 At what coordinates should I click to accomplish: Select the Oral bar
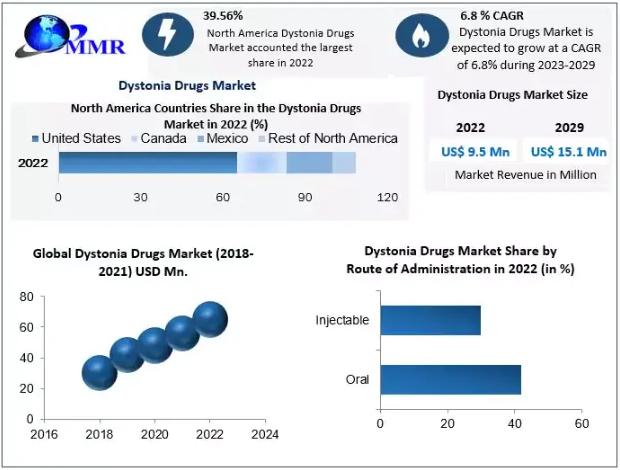tap(450, 379)
